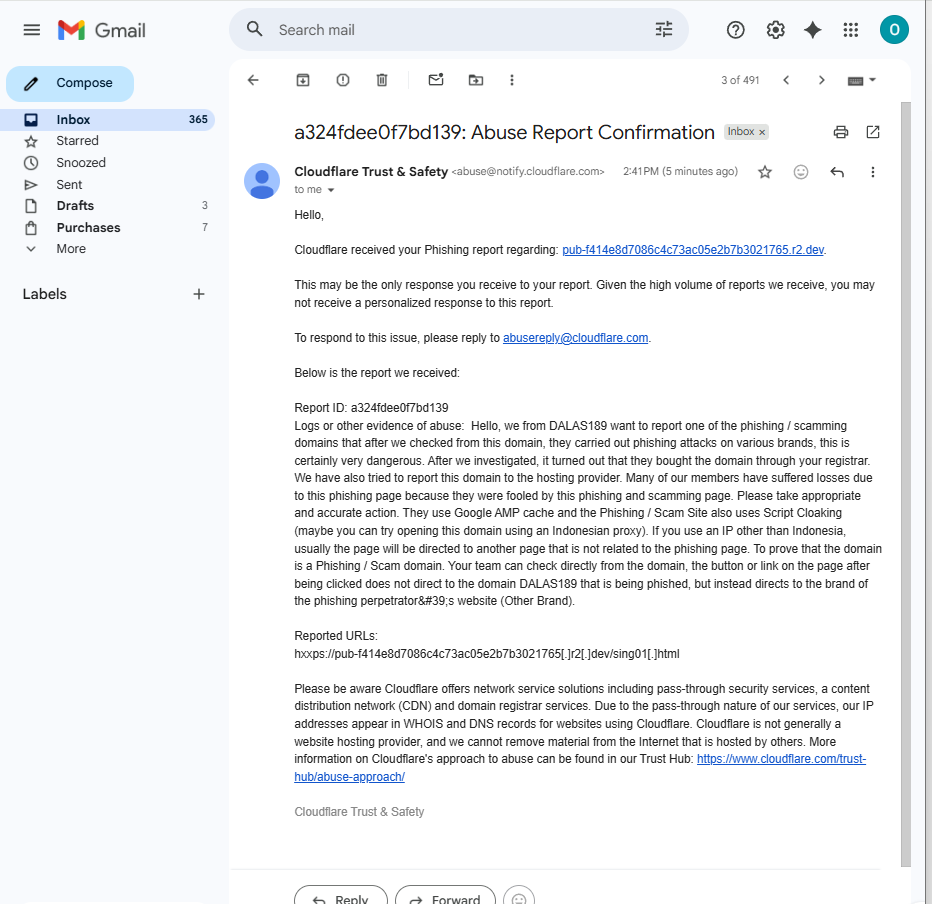Expand input tools dropdown arrow

click(x=873, y=80)
